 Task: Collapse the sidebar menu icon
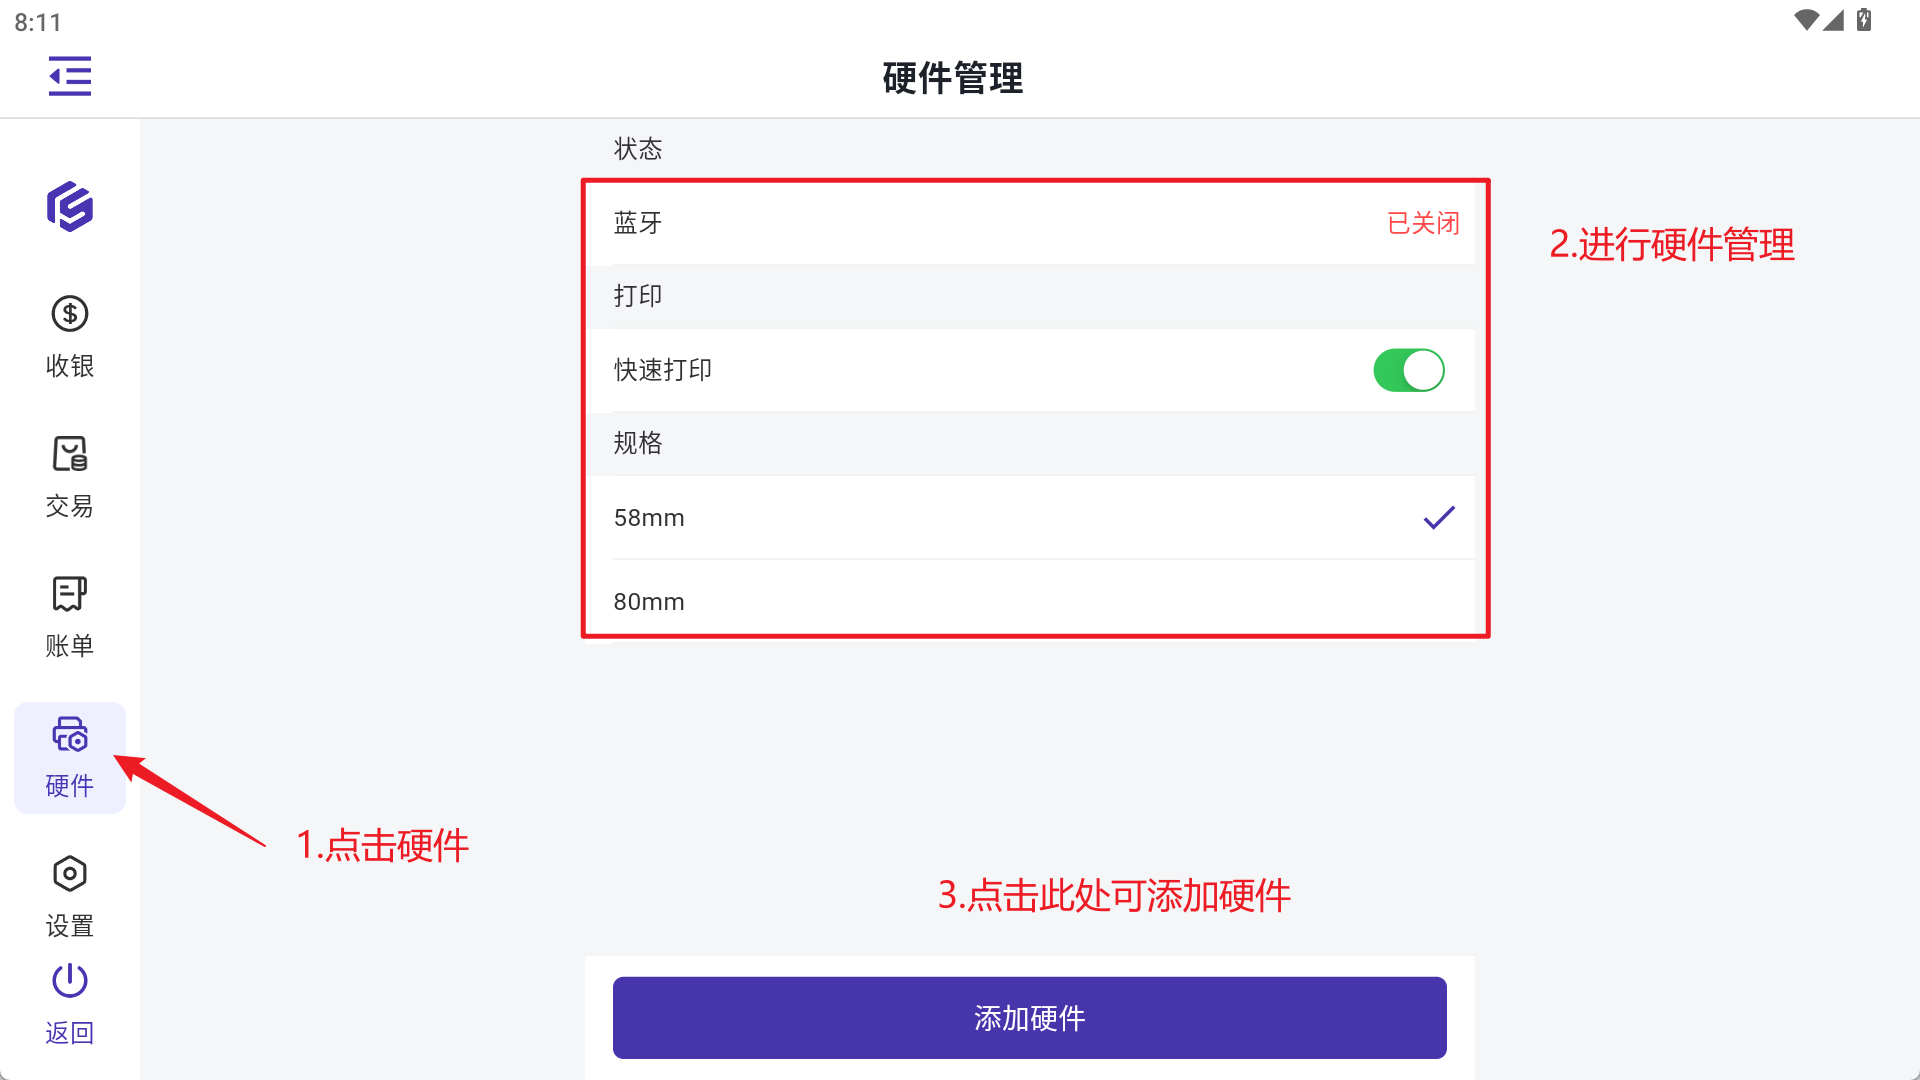[x=70, y=76]
